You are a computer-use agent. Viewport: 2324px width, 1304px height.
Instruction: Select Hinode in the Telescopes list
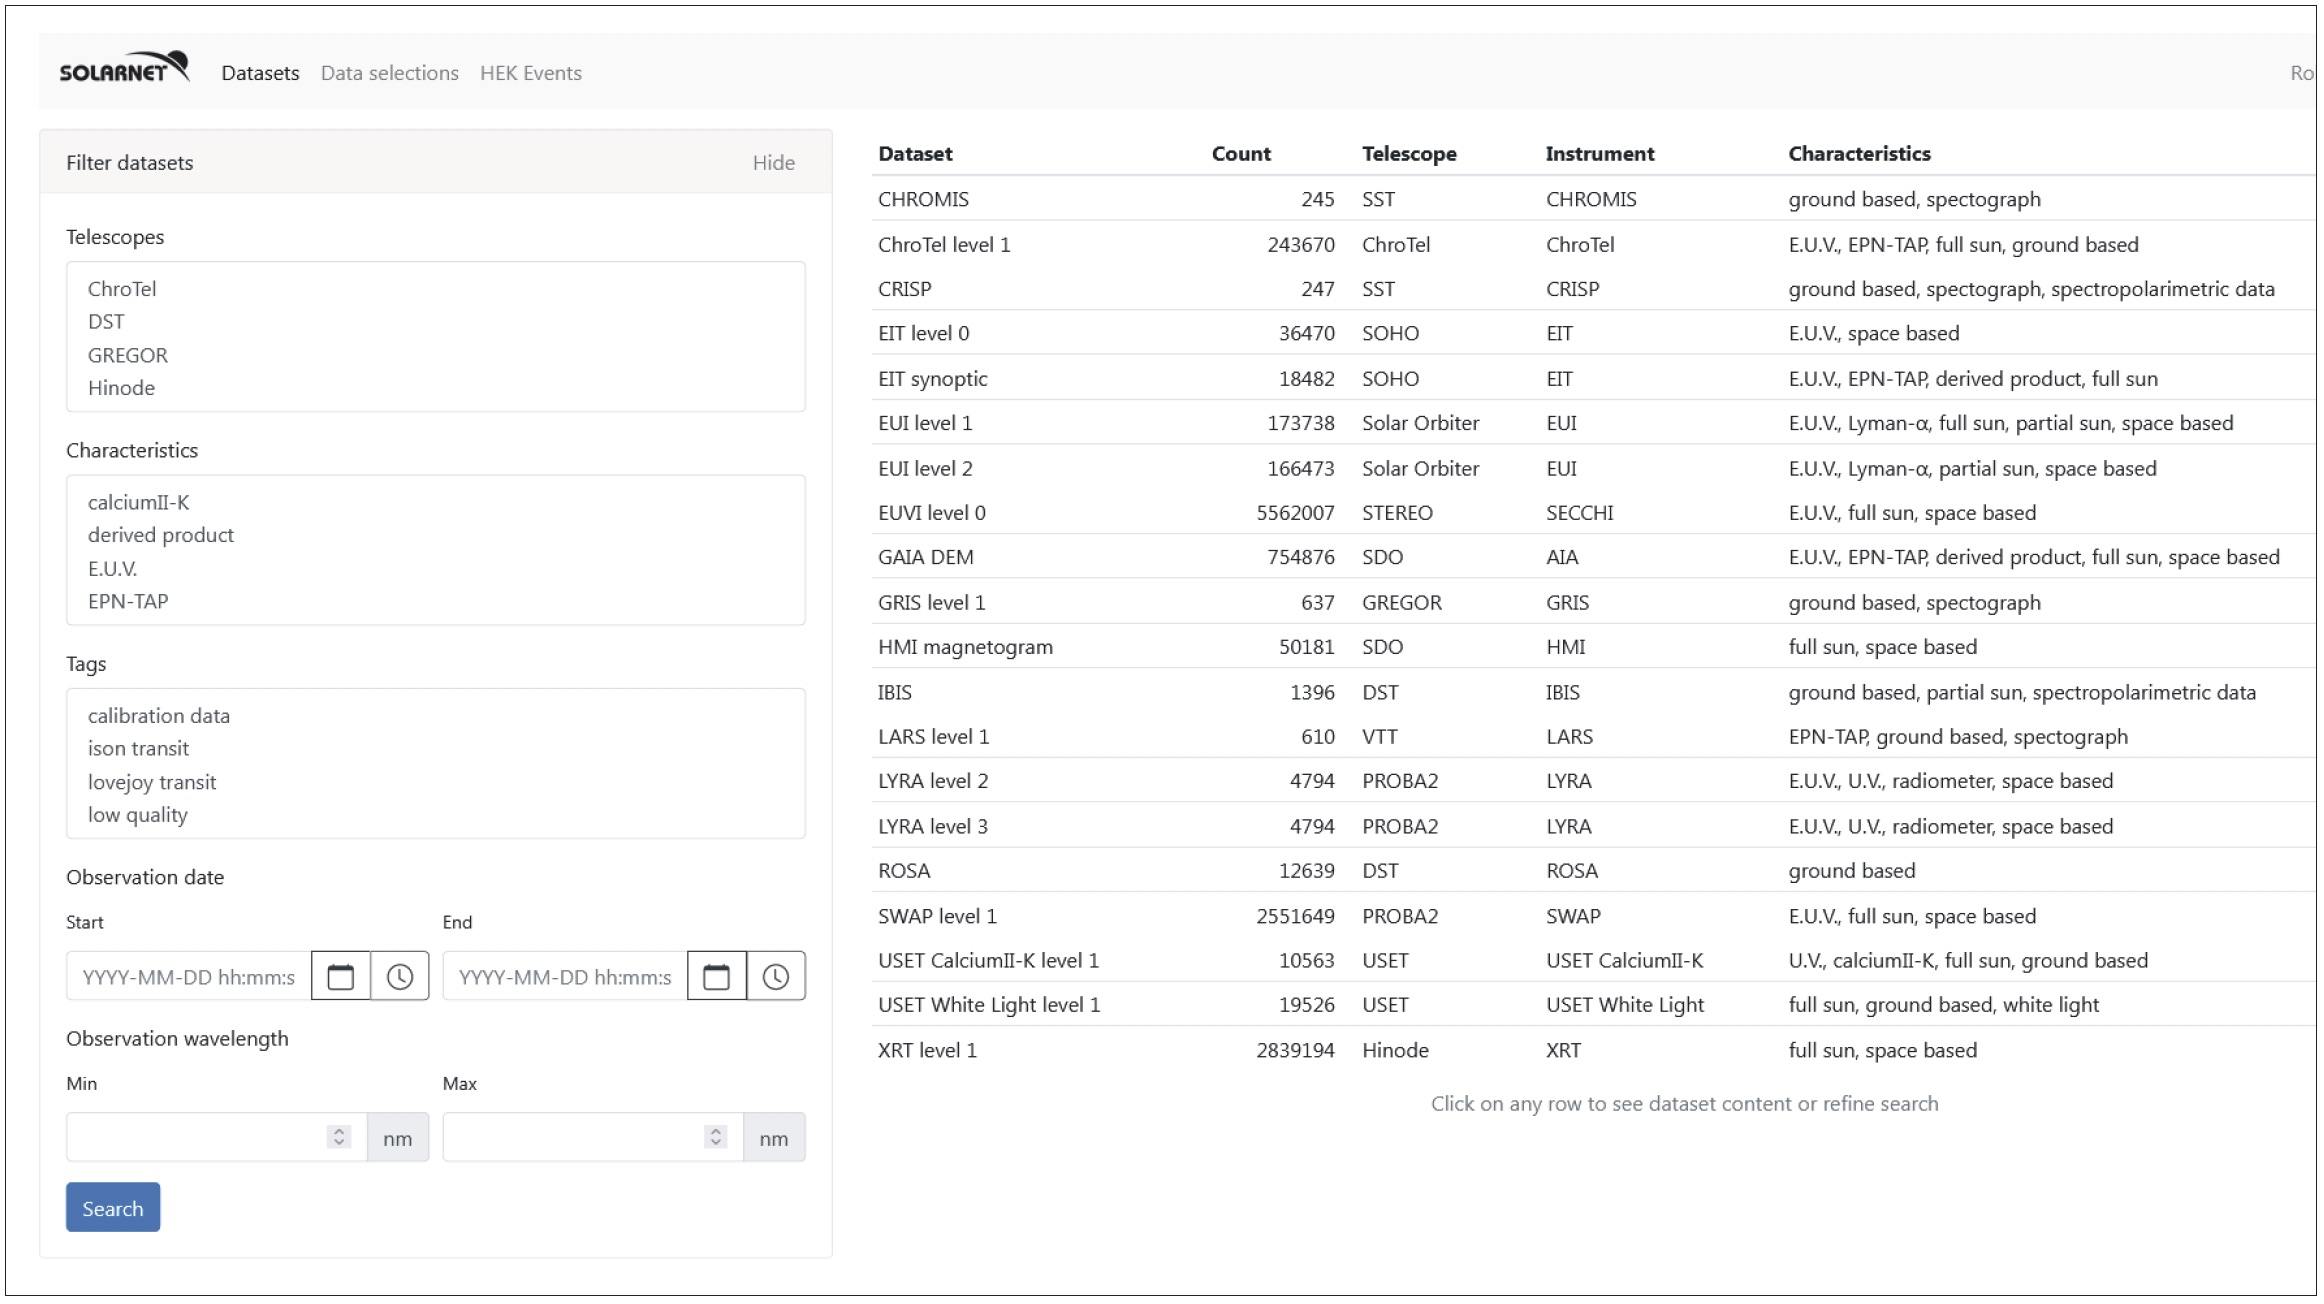pyautogui.click(x=121, y=388)
